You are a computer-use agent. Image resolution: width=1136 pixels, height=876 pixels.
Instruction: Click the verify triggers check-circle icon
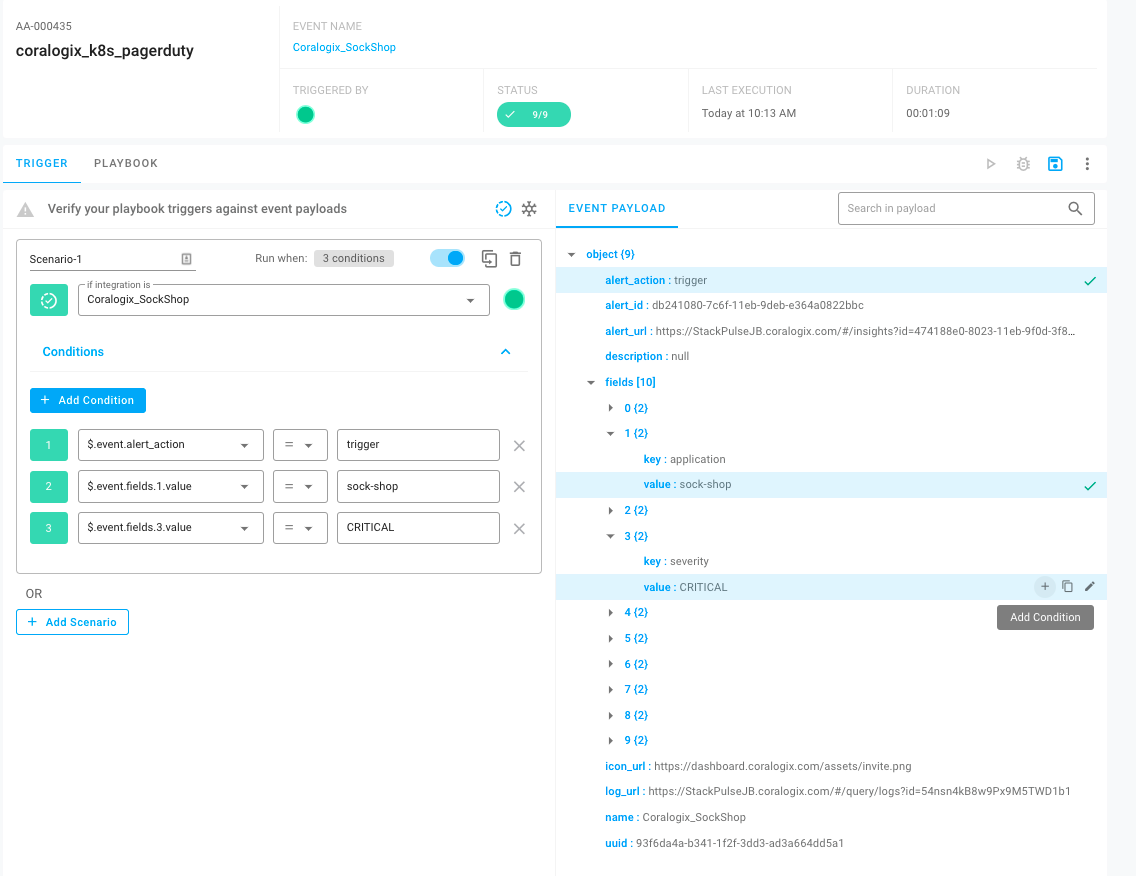pyautogui.click(x=504, y=209)
